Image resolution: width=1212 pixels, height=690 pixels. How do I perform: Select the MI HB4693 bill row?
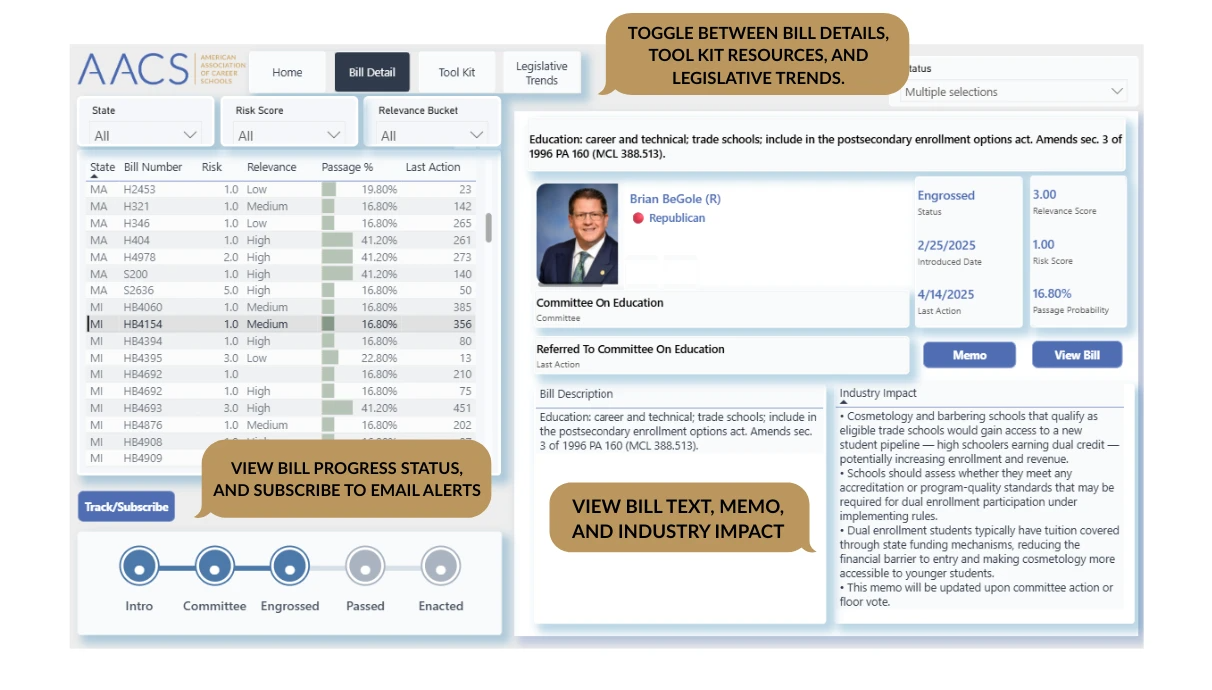point(281,408)
